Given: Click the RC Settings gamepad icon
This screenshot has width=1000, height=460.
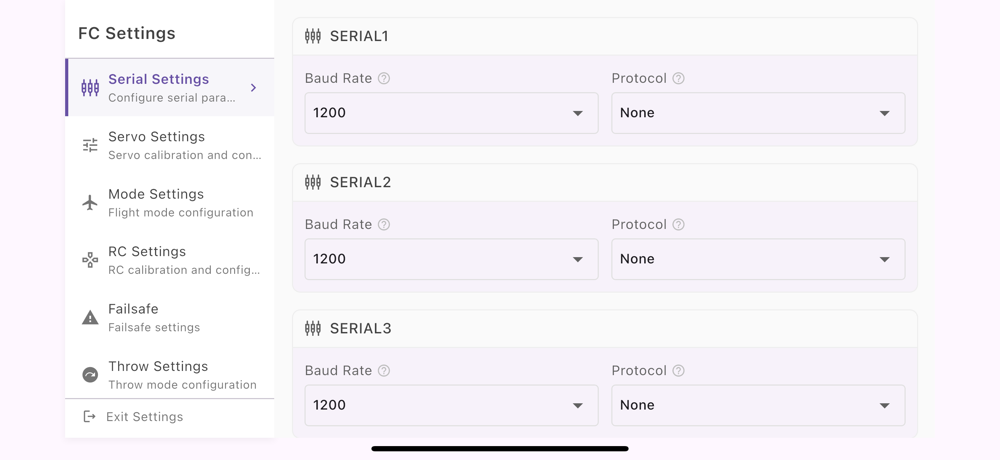Looking at the screenshot, I should click(90, 260).
